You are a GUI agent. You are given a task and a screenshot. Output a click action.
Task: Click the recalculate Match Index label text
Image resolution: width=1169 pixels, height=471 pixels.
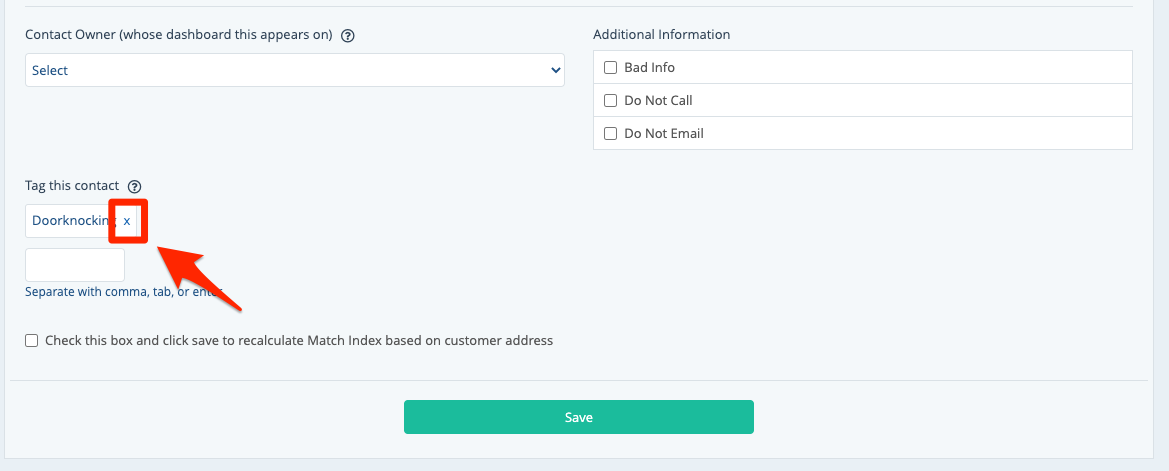[299, 341]
